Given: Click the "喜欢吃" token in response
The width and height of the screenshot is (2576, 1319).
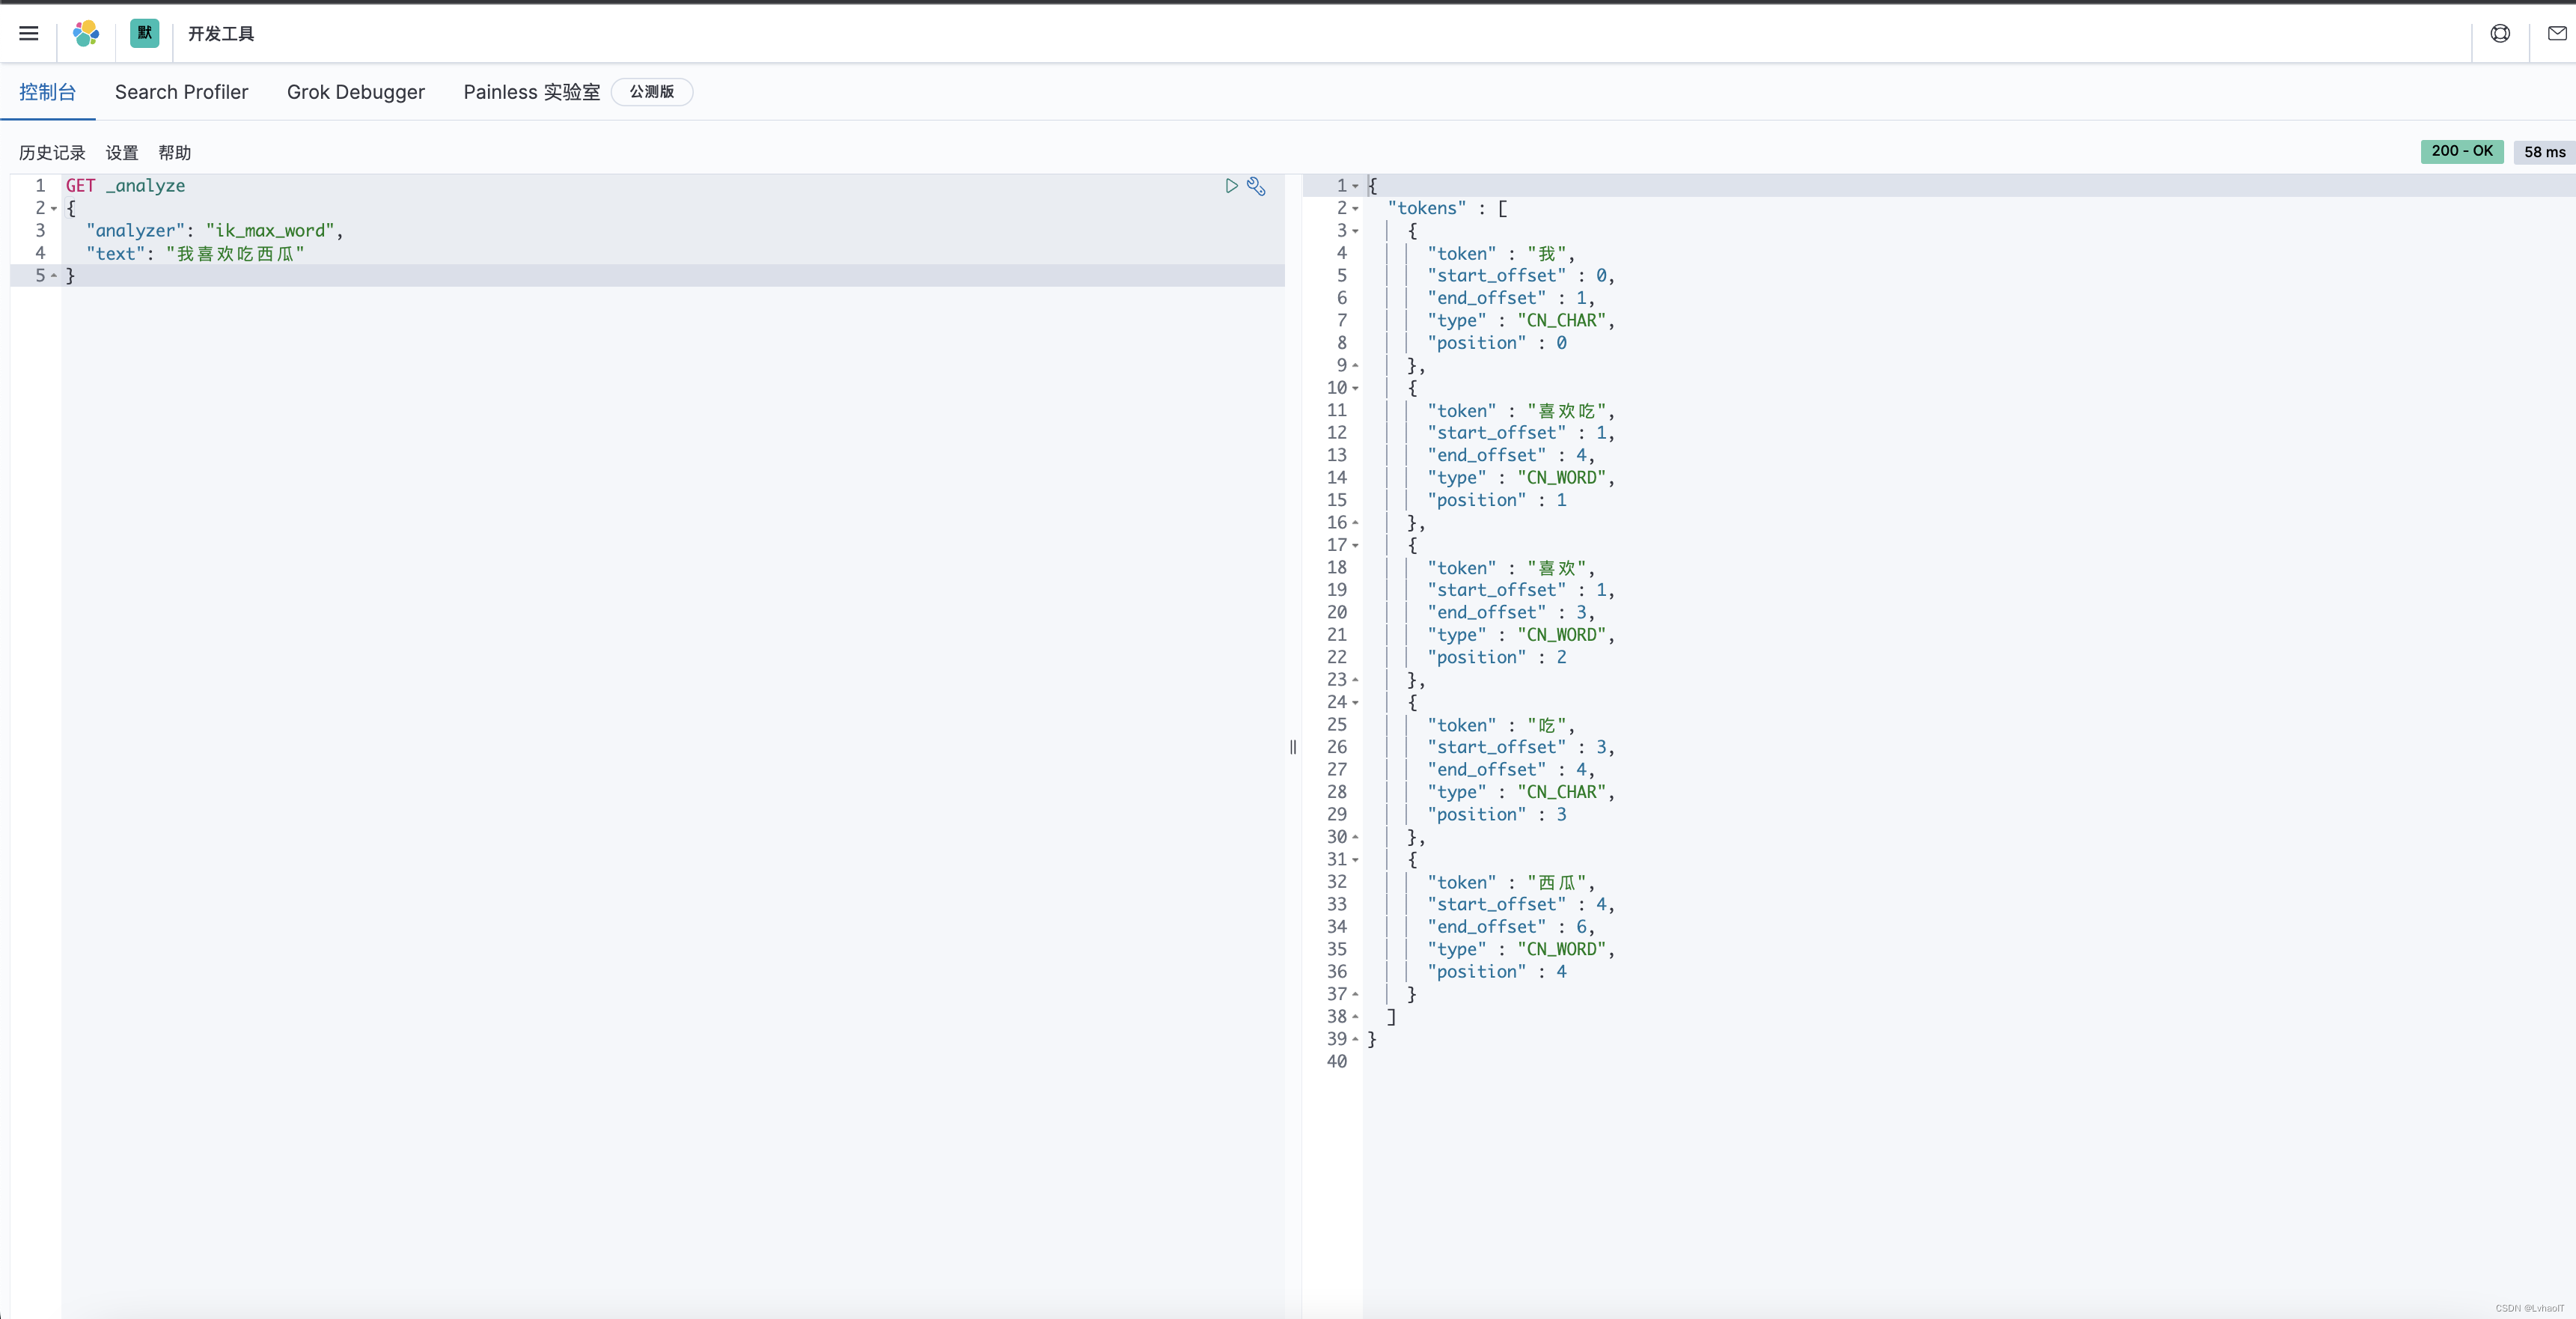Looking at the screenshot, I should point(1567,411).
